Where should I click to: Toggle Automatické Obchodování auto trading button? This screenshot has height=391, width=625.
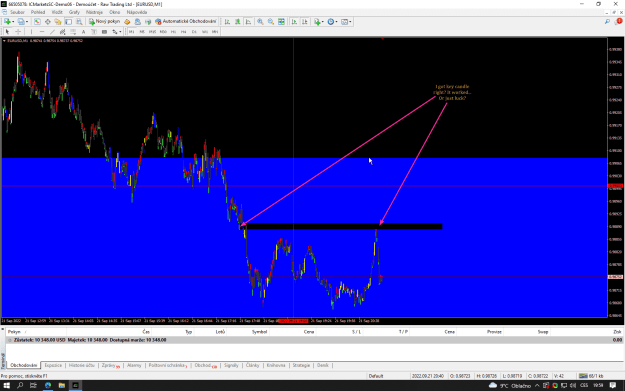(x=186, y=22)
